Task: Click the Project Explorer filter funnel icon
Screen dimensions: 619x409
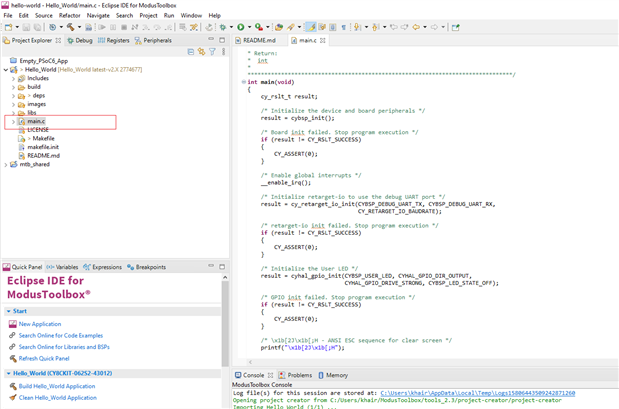Action: coord(212,52)
